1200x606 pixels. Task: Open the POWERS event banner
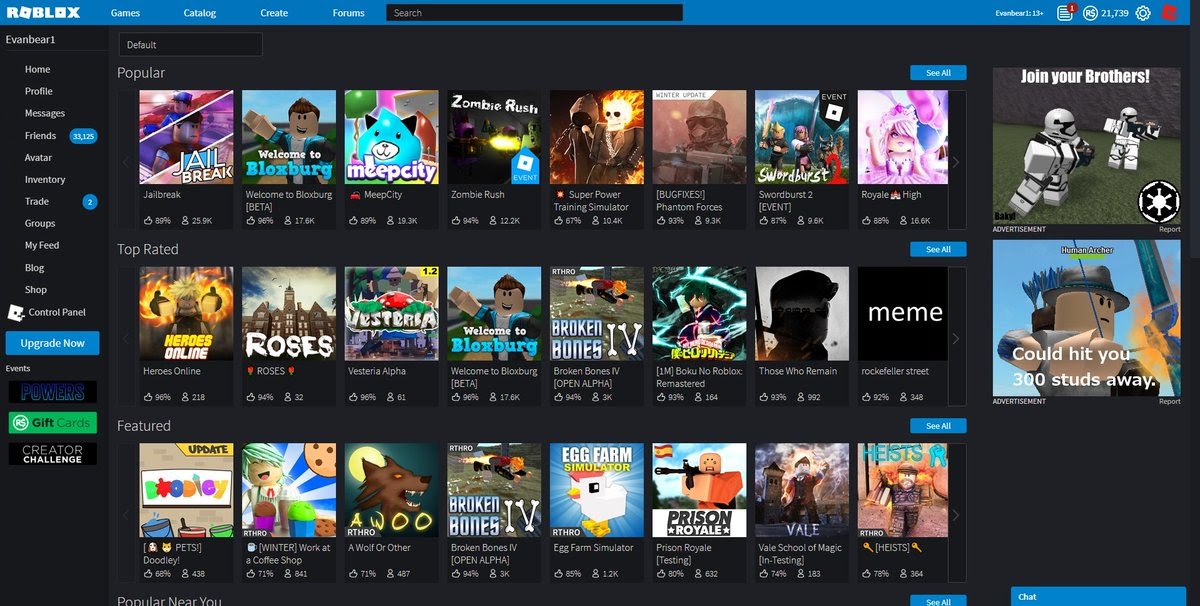tap(53, 391)
